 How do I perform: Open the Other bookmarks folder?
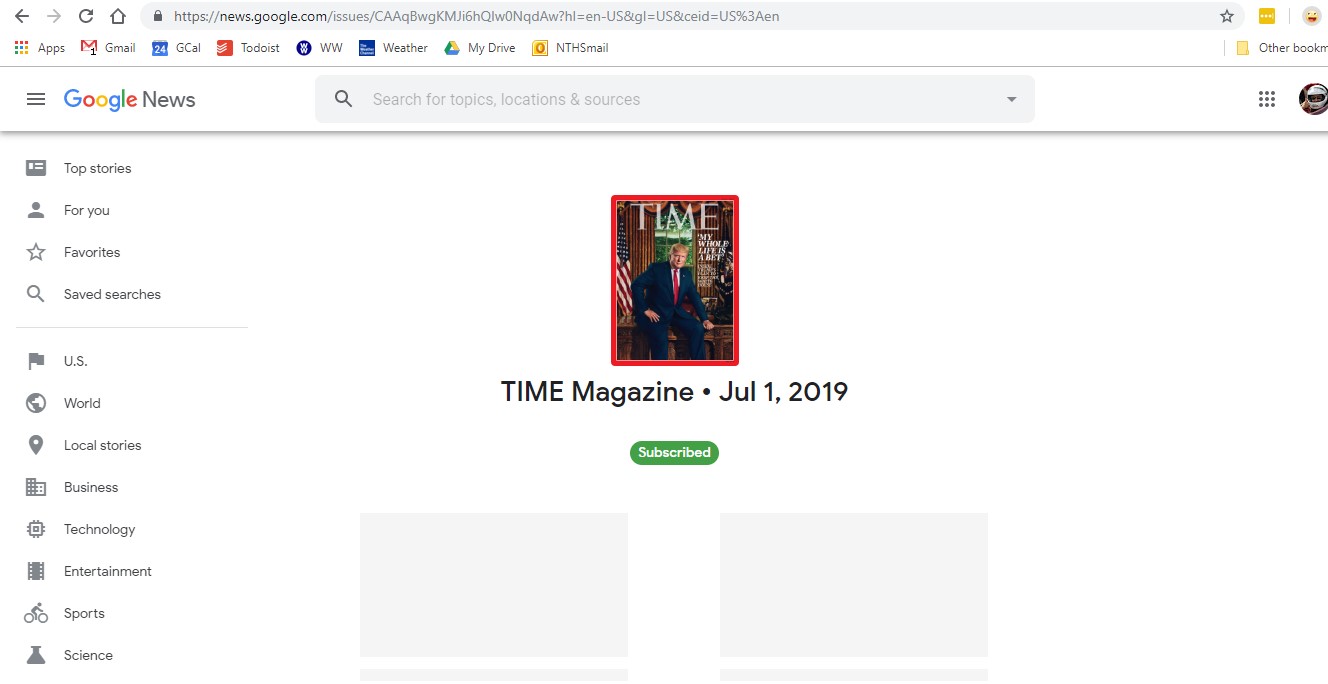[x=1281, y=48]
